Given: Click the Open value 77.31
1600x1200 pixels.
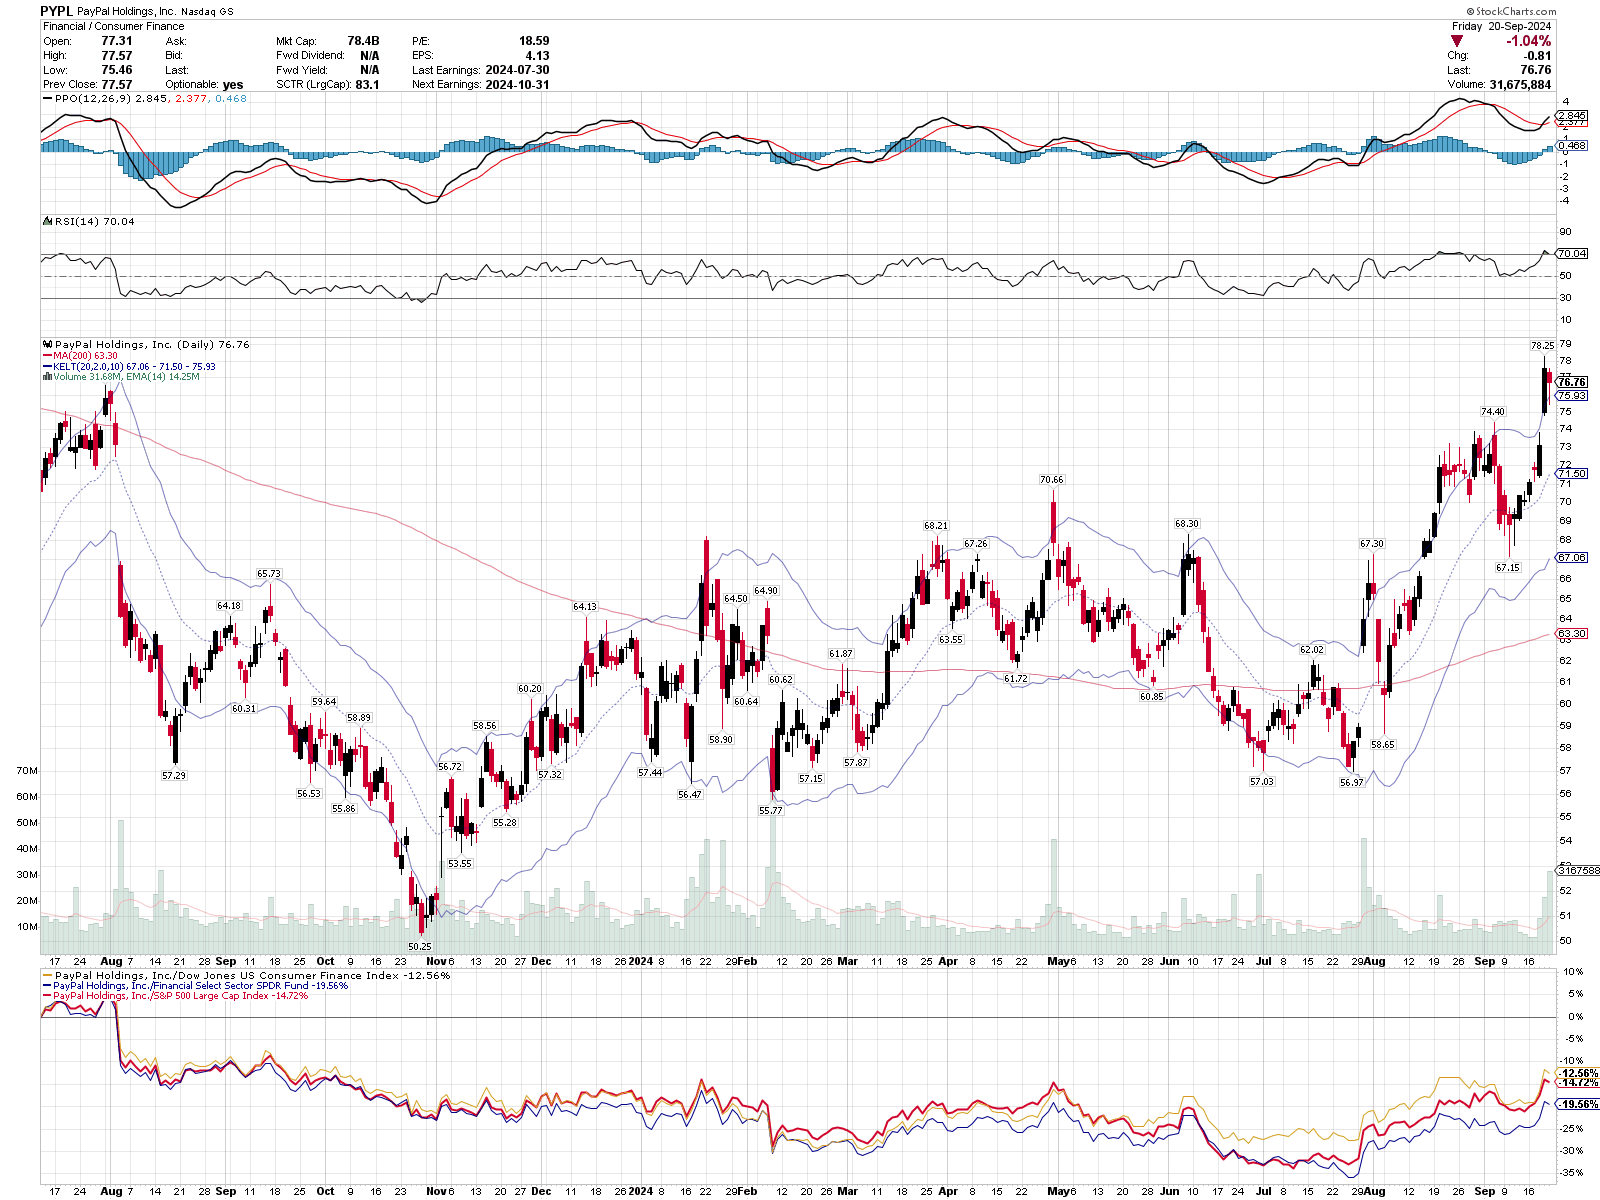Looking at the screenshot, I should click(x=117, y=41).
